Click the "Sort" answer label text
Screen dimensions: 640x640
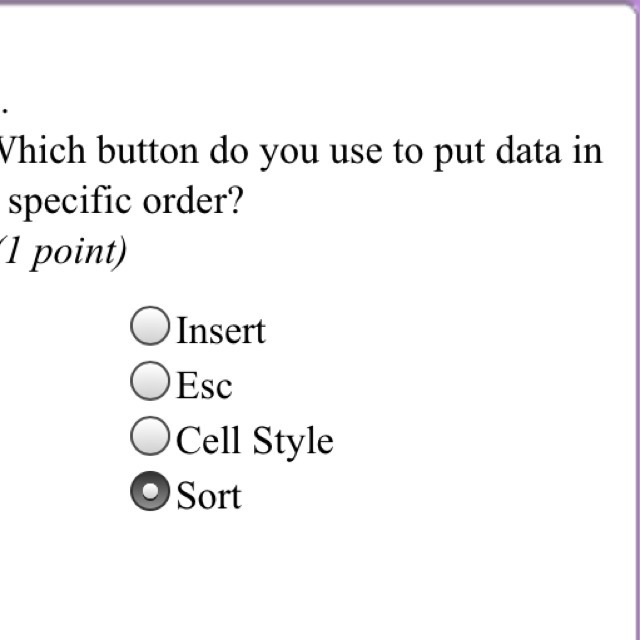(209, 496)
